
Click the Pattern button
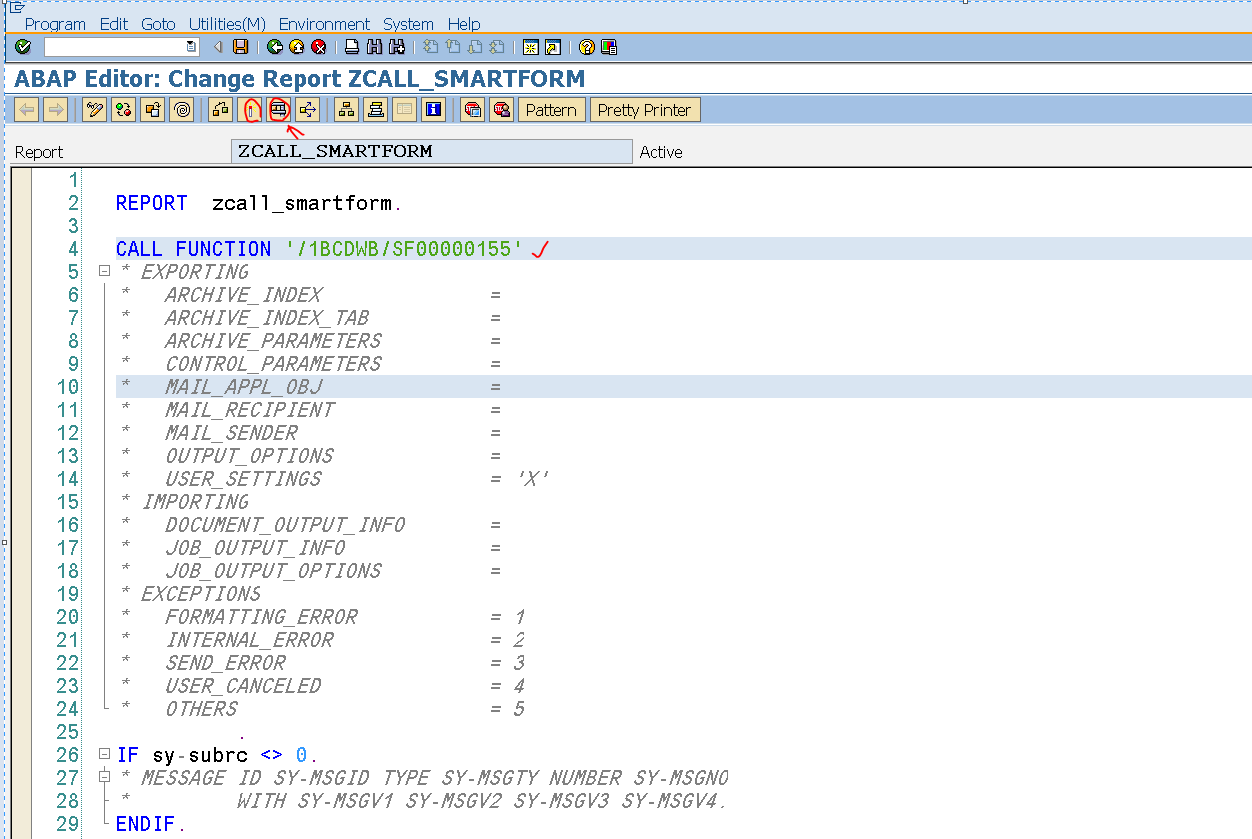(x=551, y=110)
